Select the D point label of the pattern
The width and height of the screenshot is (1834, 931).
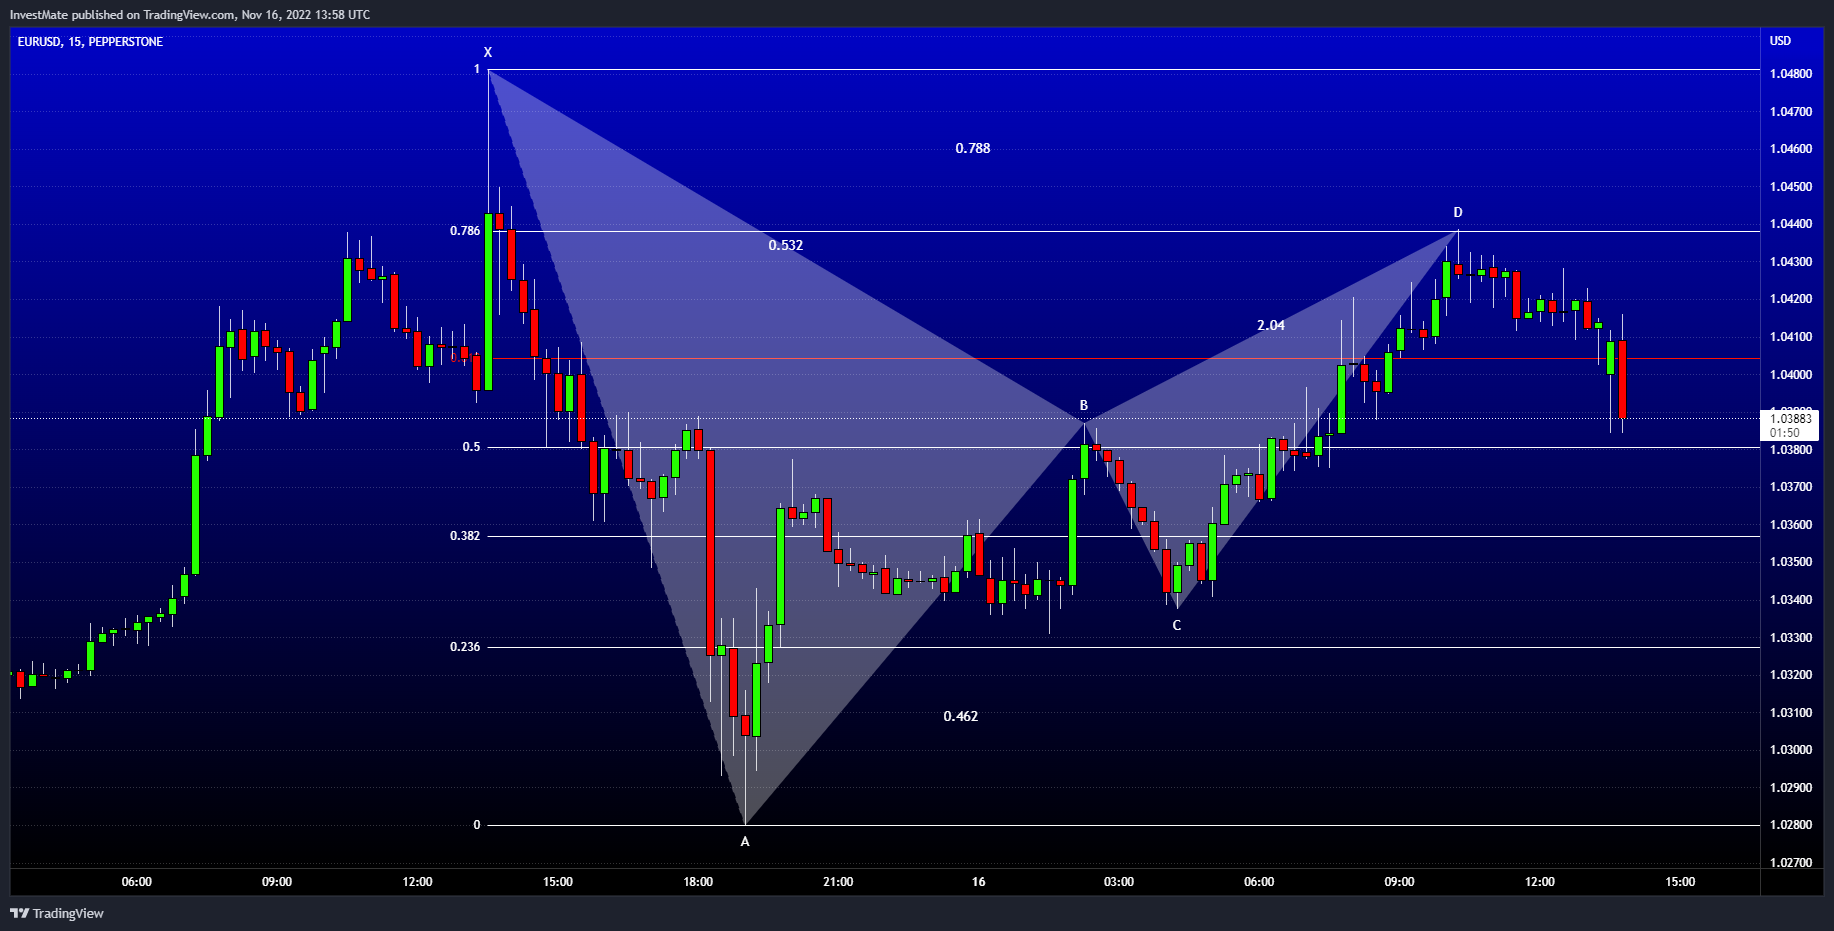(x=1458, y=212)
